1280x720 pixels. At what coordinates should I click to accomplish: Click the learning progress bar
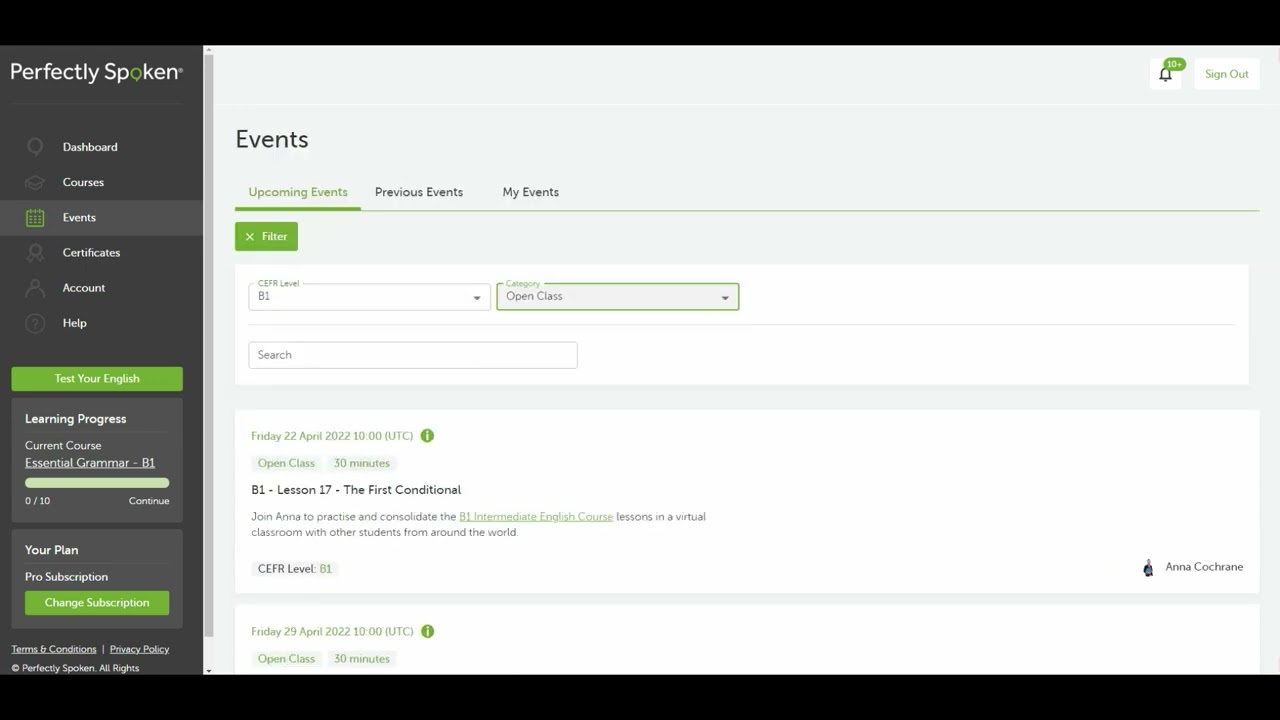pos(97,483)
